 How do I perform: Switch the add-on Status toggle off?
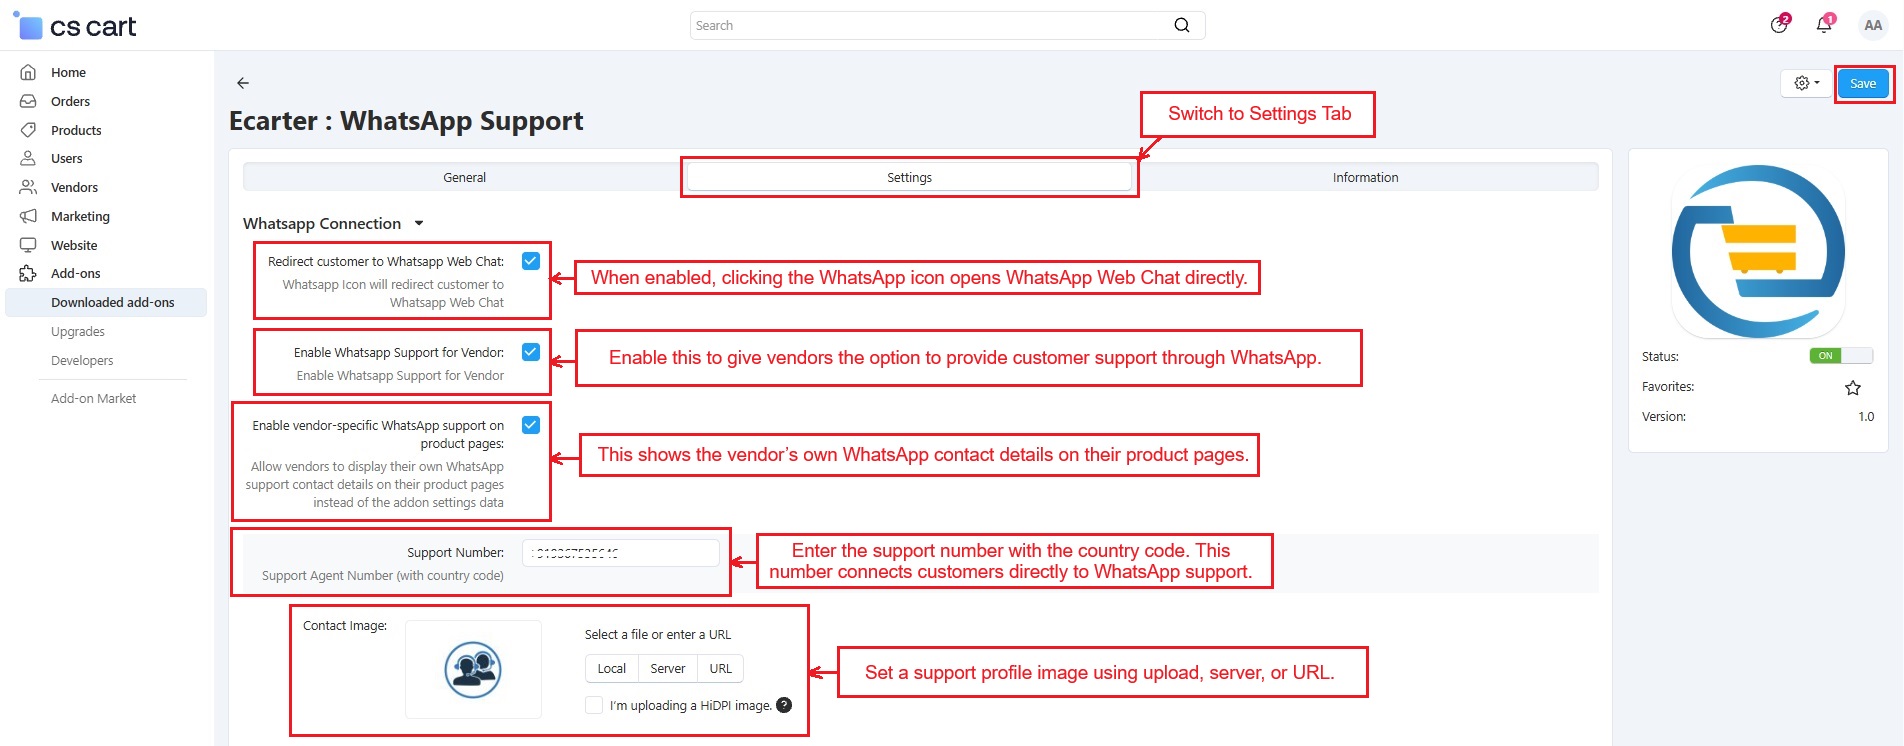[x=1840, y=356]
